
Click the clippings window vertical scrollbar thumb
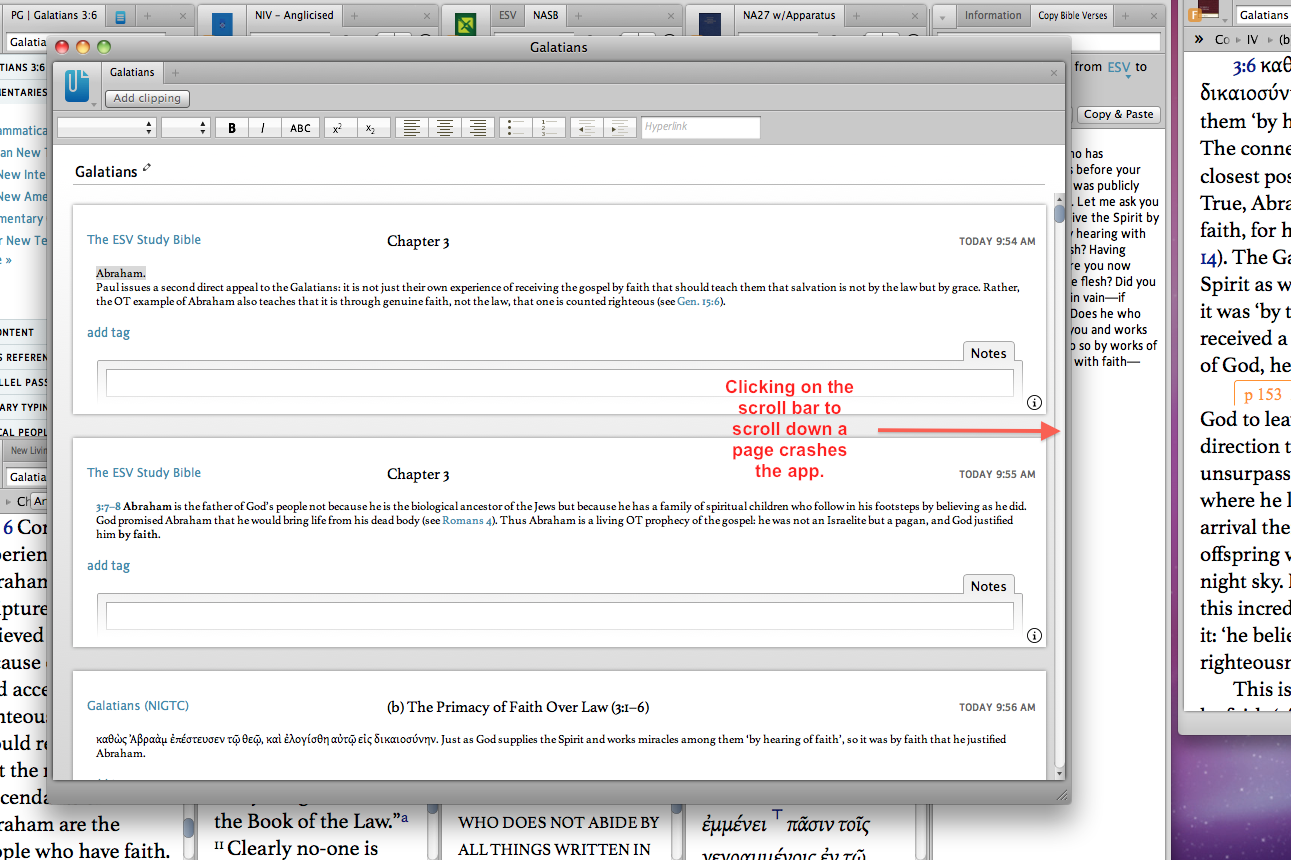point(1059,214)
